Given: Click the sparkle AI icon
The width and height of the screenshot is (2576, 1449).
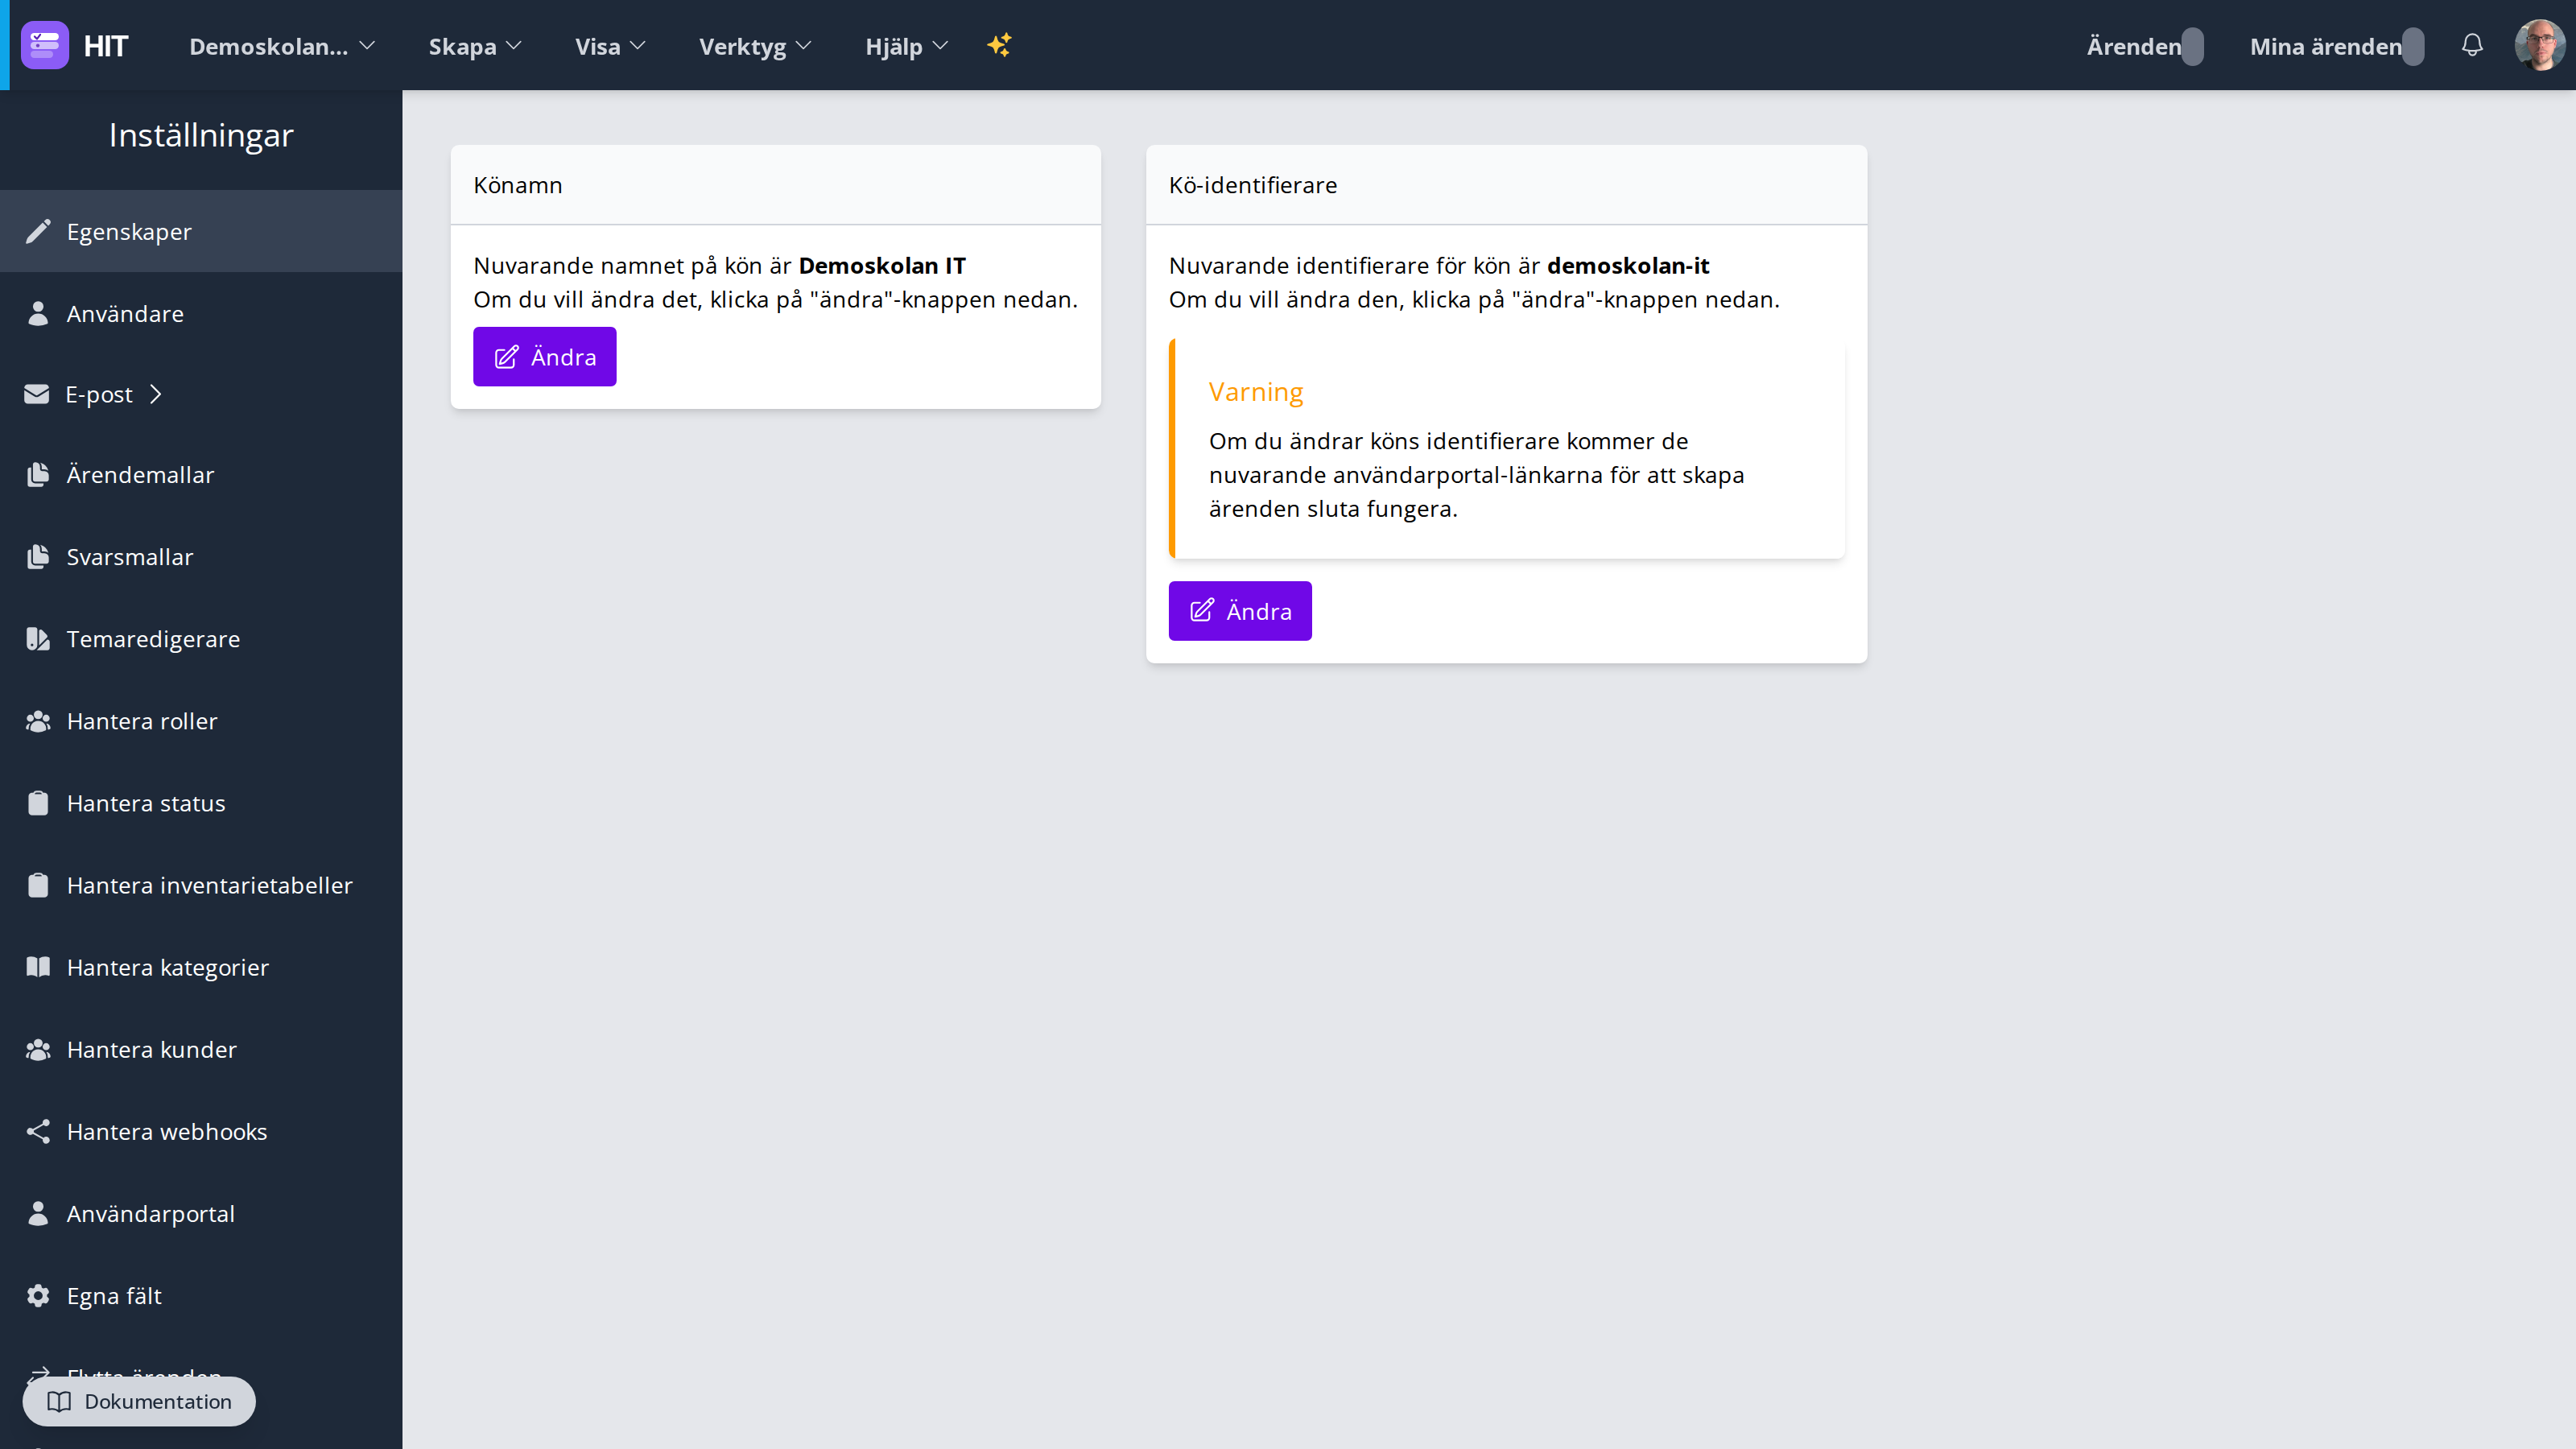Looking at the screenshot, I should click(x=999, y=45).
